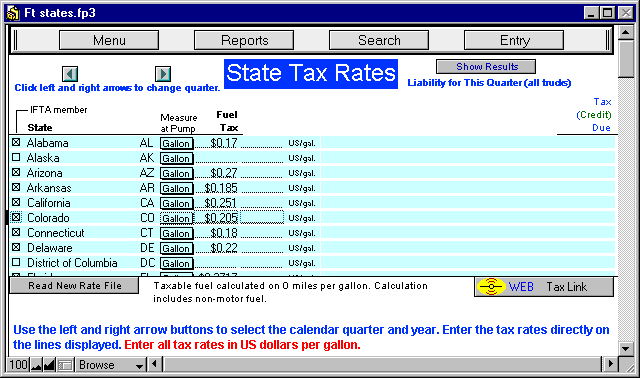The image size is (640, 378).
Task: Click District of Columbia state name
Action: 72,263
